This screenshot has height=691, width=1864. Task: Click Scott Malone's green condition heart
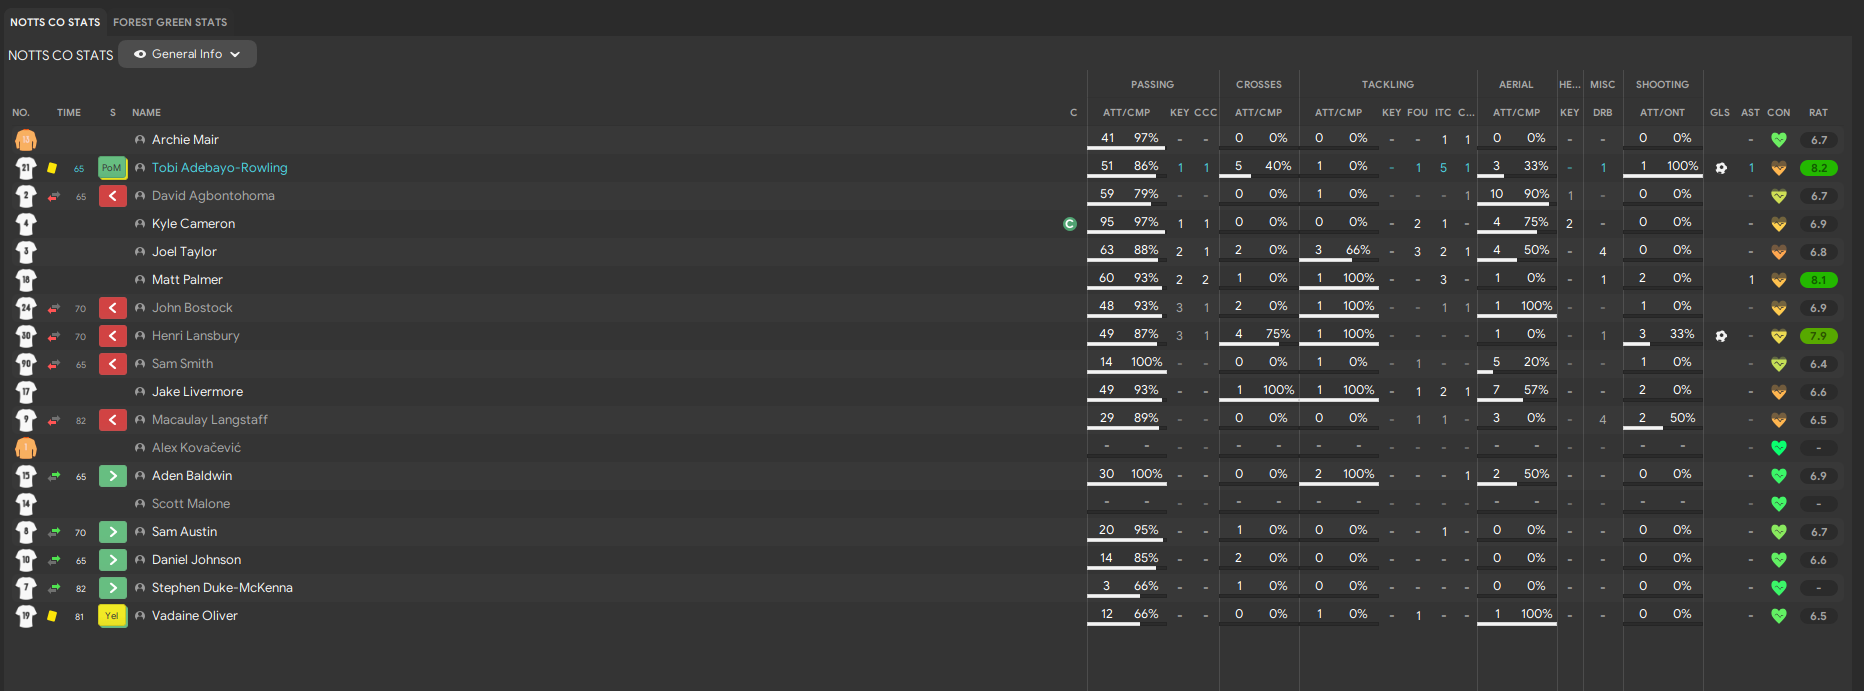[1779, 504]
